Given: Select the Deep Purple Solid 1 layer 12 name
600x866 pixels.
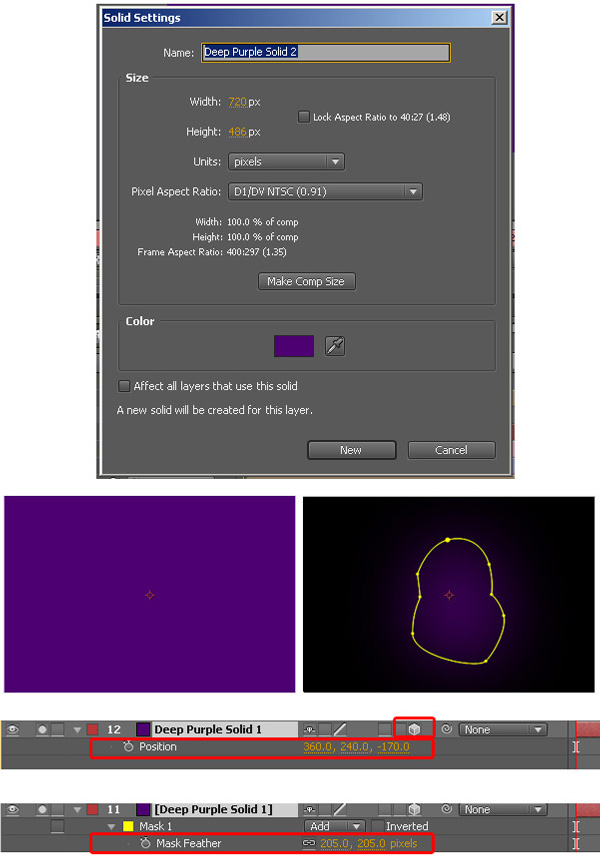Looking at the screenshot, I should (x=208, y=729).
